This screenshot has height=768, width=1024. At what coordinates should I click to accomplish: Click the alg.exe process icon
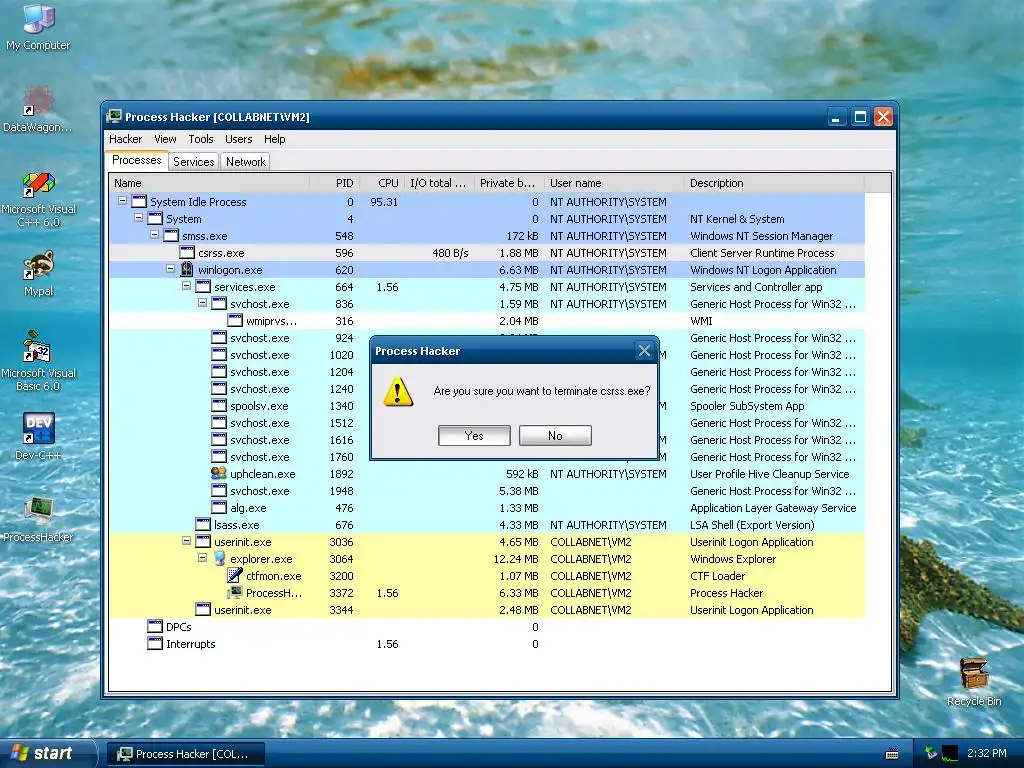tap(219, 507)
